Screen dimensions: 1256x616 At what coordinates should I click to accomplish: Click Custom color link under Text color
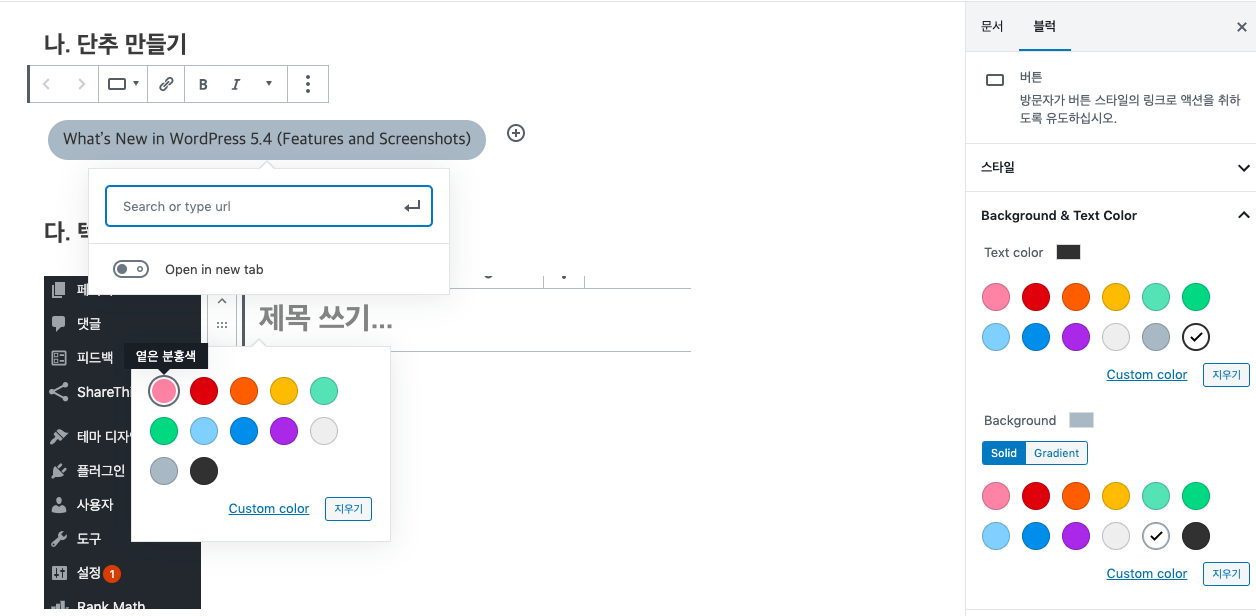[1147, 374]
